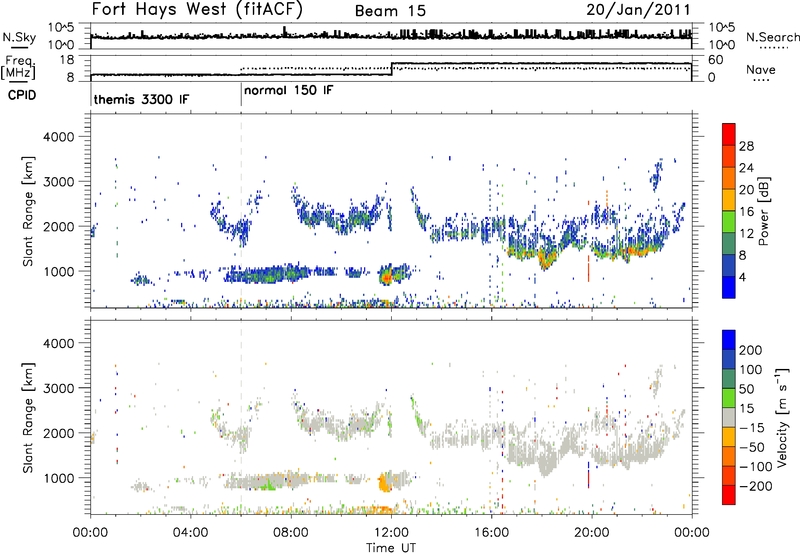Select the "normal 150 IF" CPID annotation
The image size is (800, 554).
[289, 91]
